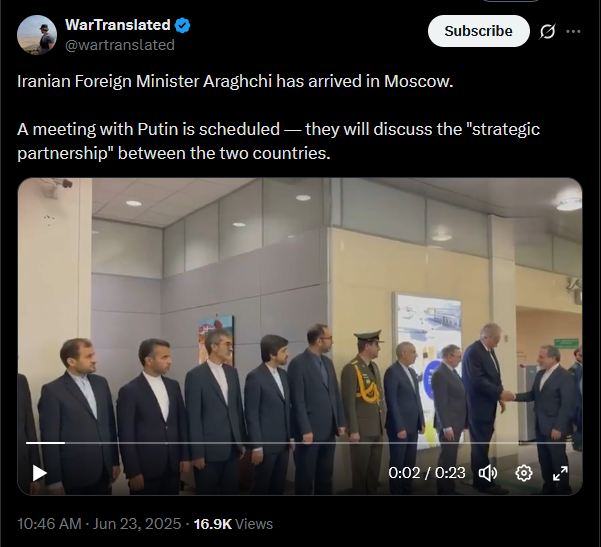This screenshot has height=547, width=601.
Task: Mute the video with the speaker icon
Action: pyautogui.click(x=488, y=473)
